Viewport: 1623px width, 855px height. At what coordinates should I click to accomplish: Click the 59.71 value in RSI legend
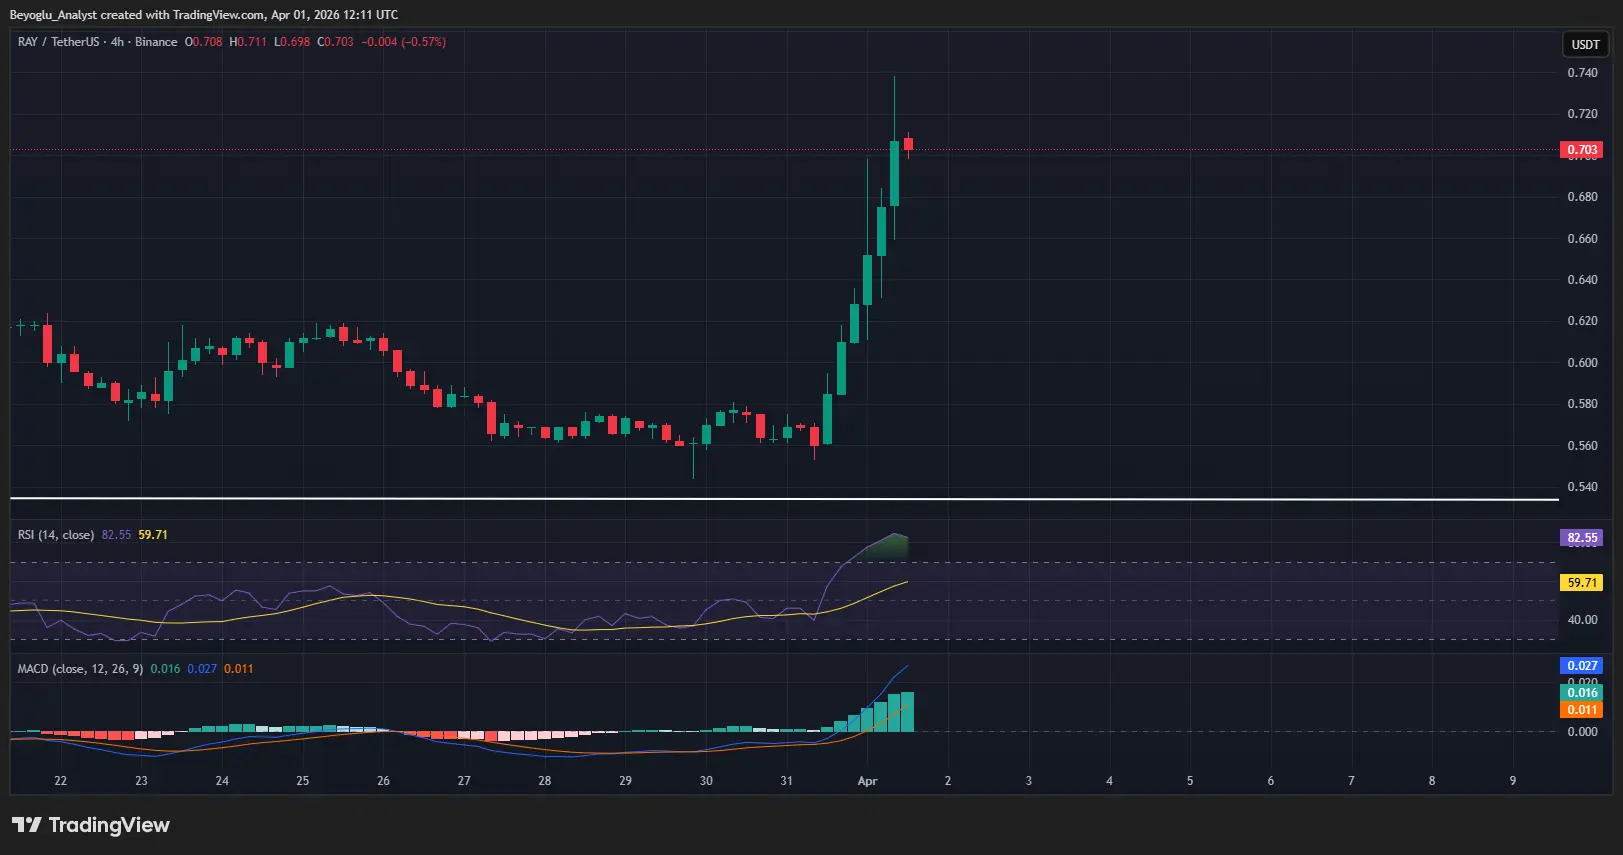pyautogui.click(x=153, y=535)
